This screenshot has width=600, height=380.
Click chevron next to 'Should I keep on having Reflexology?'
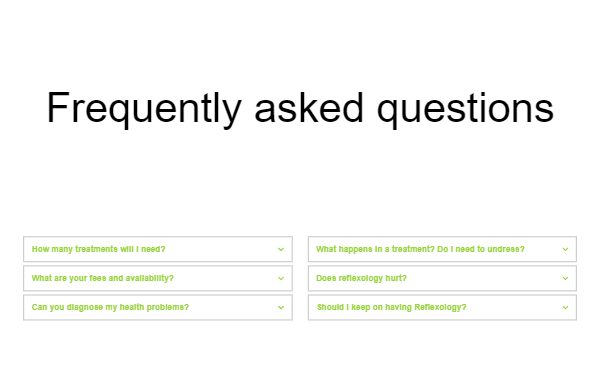[565, 307]
